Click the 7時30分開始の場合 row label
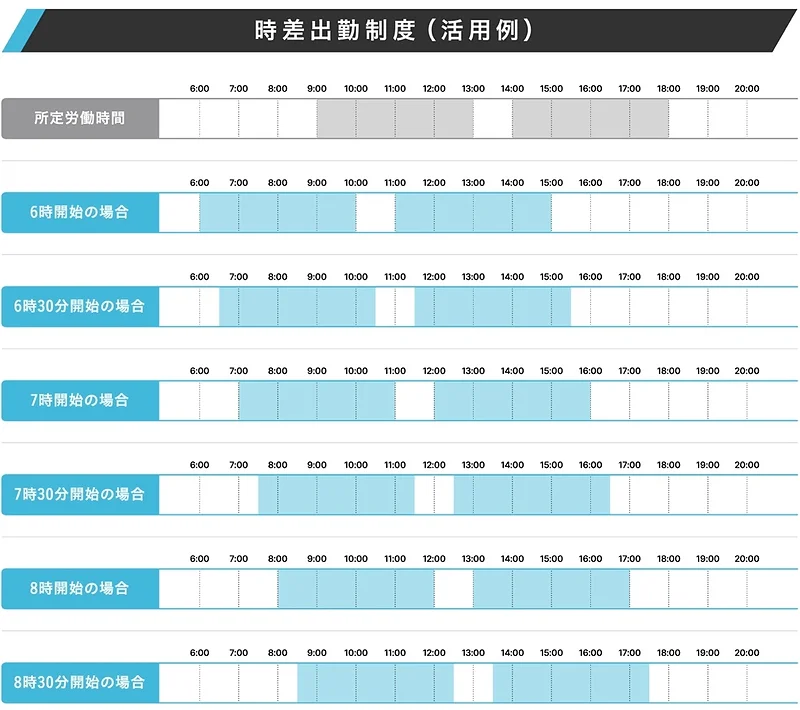 pyautogui.click(x=80, y=494)
